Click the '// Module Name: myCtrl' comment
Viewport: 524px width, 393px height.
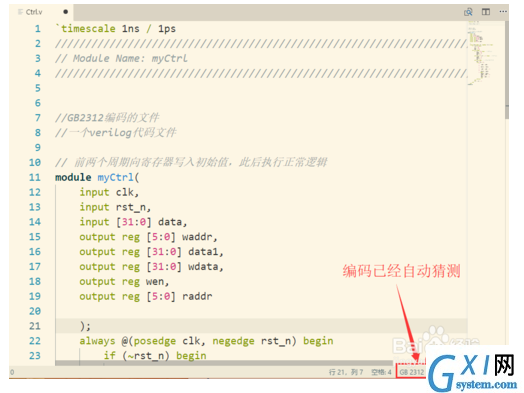(x=121, y=58)
